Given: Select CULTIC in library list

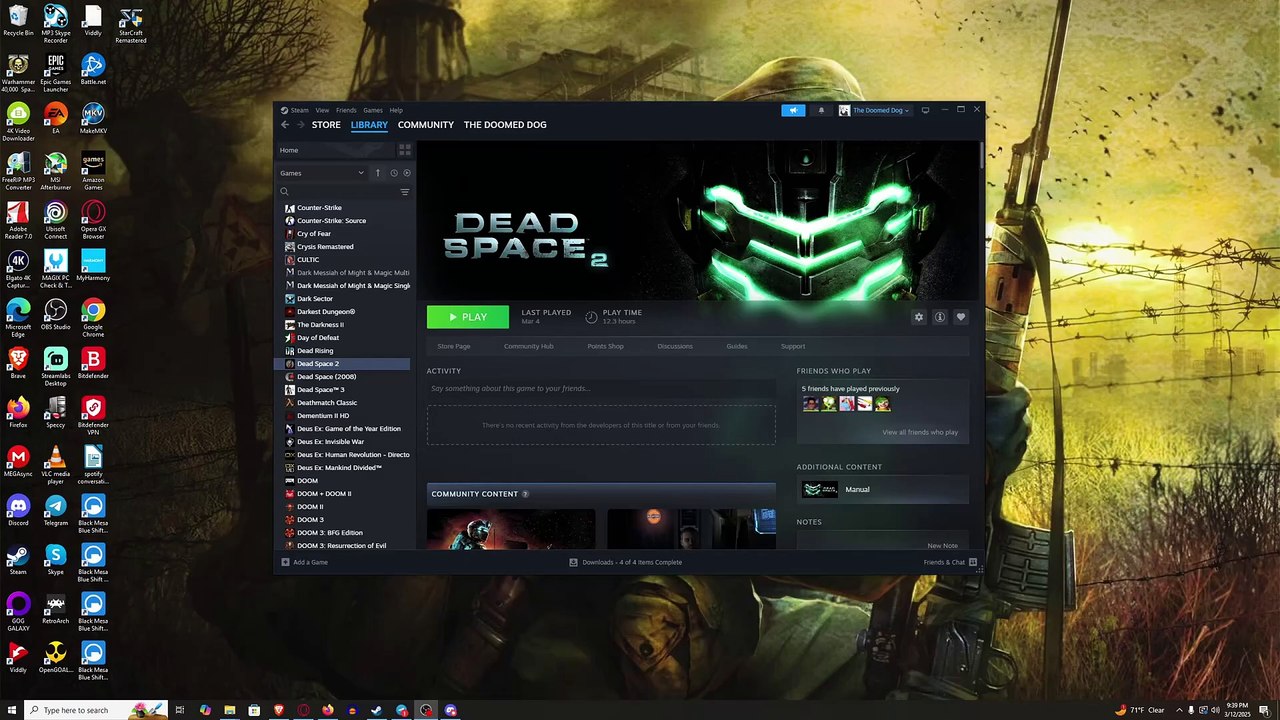Looking at the screenshot, I should tap(342, 259).
